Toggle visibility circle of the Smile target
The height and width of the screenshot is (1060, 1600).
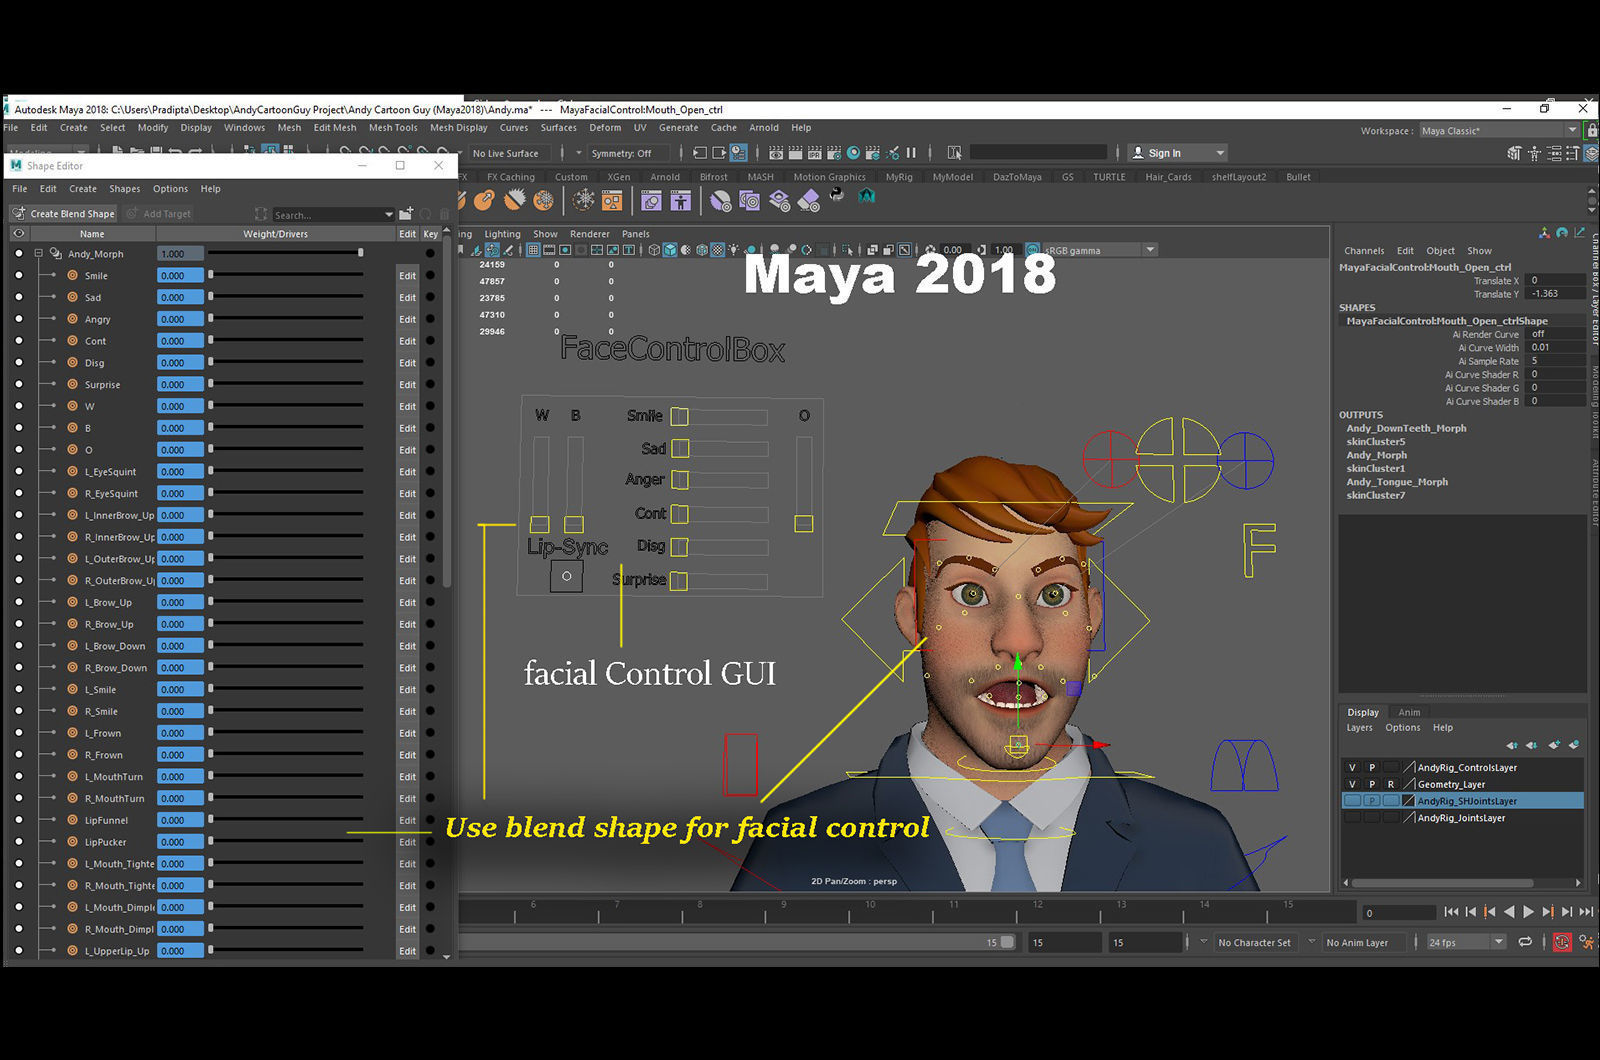tap(18, 275)
